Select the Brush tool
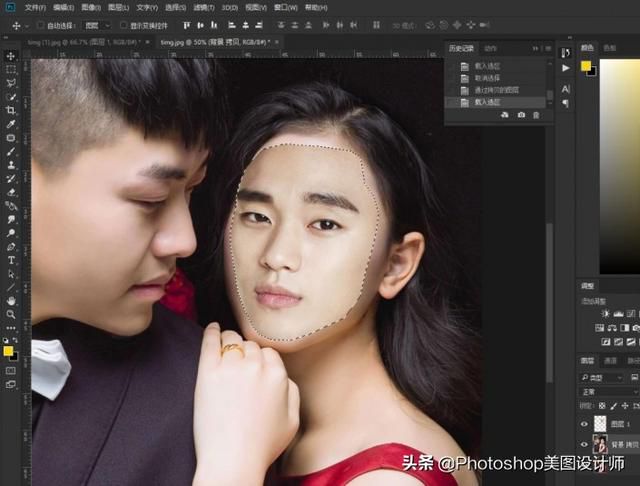 (11, 151)
